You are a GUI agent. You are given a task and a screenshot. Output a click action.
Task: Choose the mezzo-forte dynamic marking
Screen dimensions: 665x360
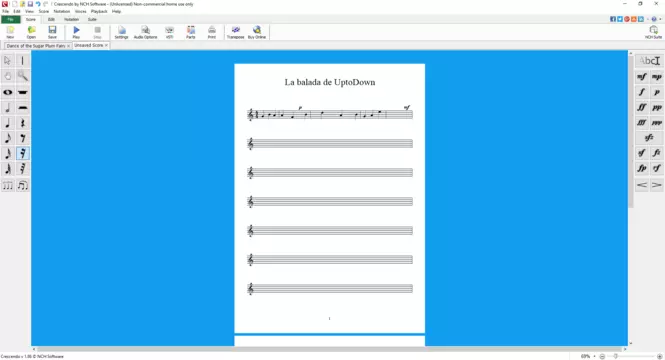coord(642,77)
